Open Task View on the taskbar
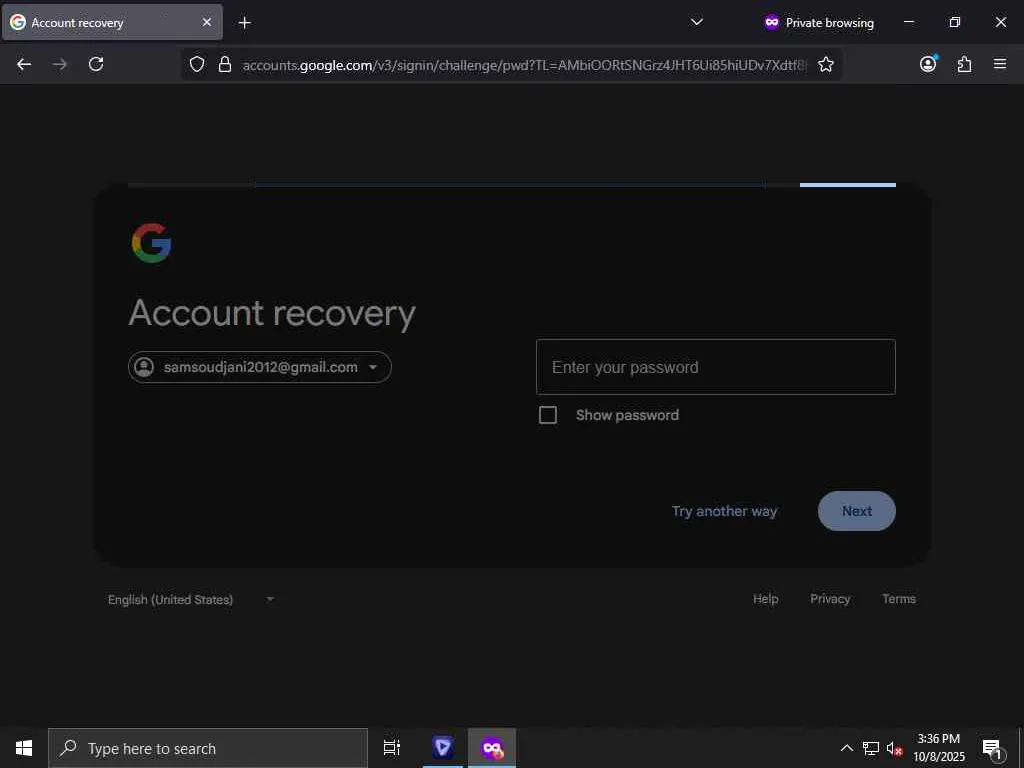 pos(392,748)
